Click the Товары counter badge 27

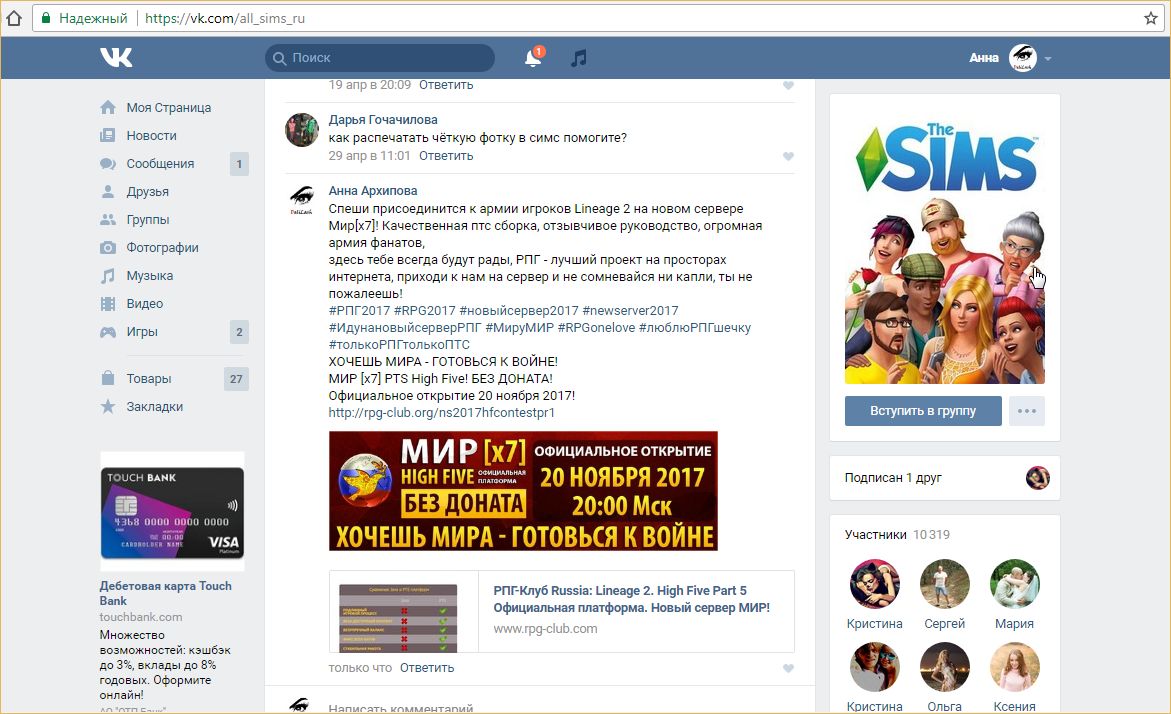236,379
